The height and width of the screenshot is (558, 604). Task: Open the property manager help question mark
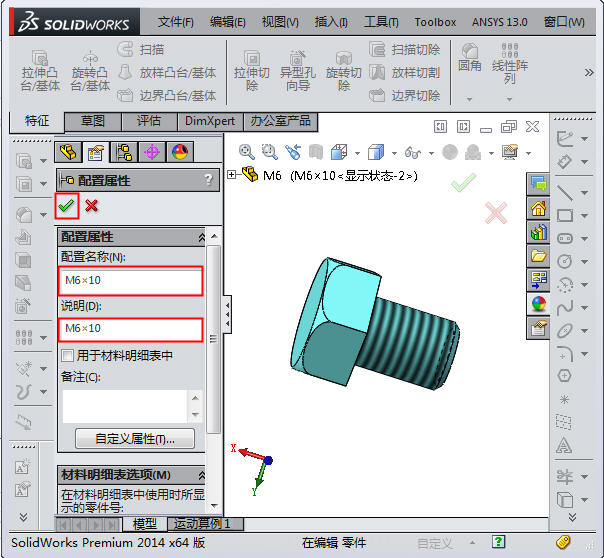tap(208, 180)
